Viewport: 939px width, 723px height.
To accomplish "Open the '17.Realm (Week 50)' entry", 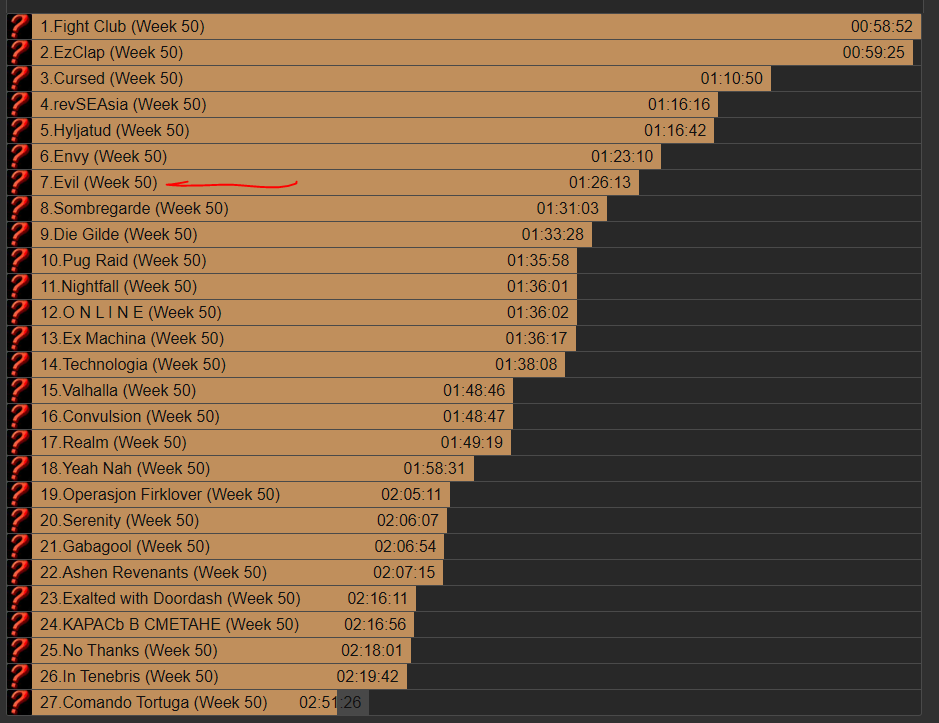I will 113,442.
